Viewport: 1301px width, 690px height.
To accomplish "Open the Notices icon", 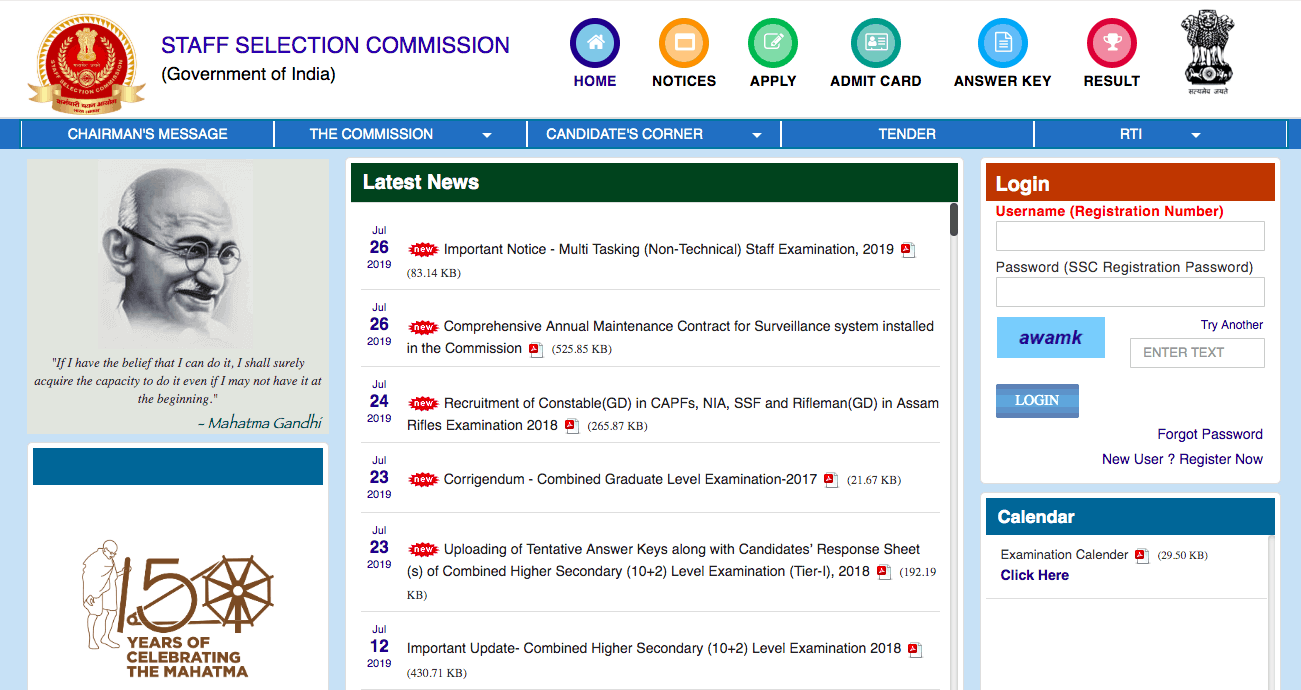I will click(x=684, y=44).
